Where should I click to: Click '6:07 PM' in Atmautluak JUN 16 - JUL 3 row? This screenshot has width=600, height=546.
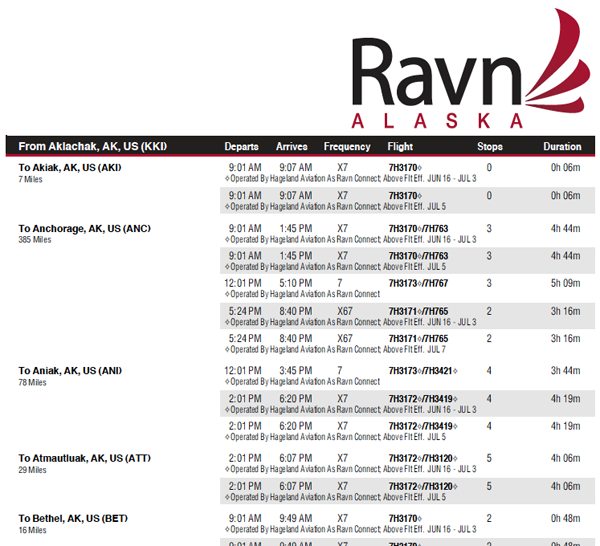point(295,458)
